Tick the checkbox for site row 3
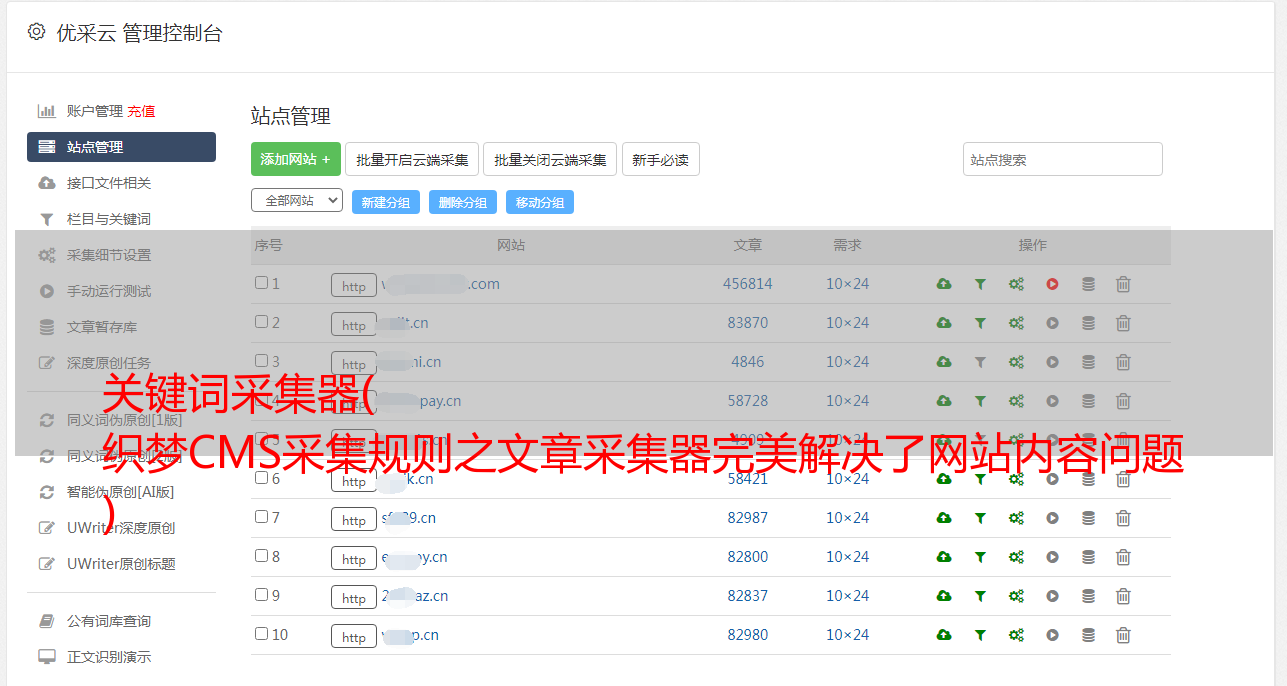 (x=261, y=361)
